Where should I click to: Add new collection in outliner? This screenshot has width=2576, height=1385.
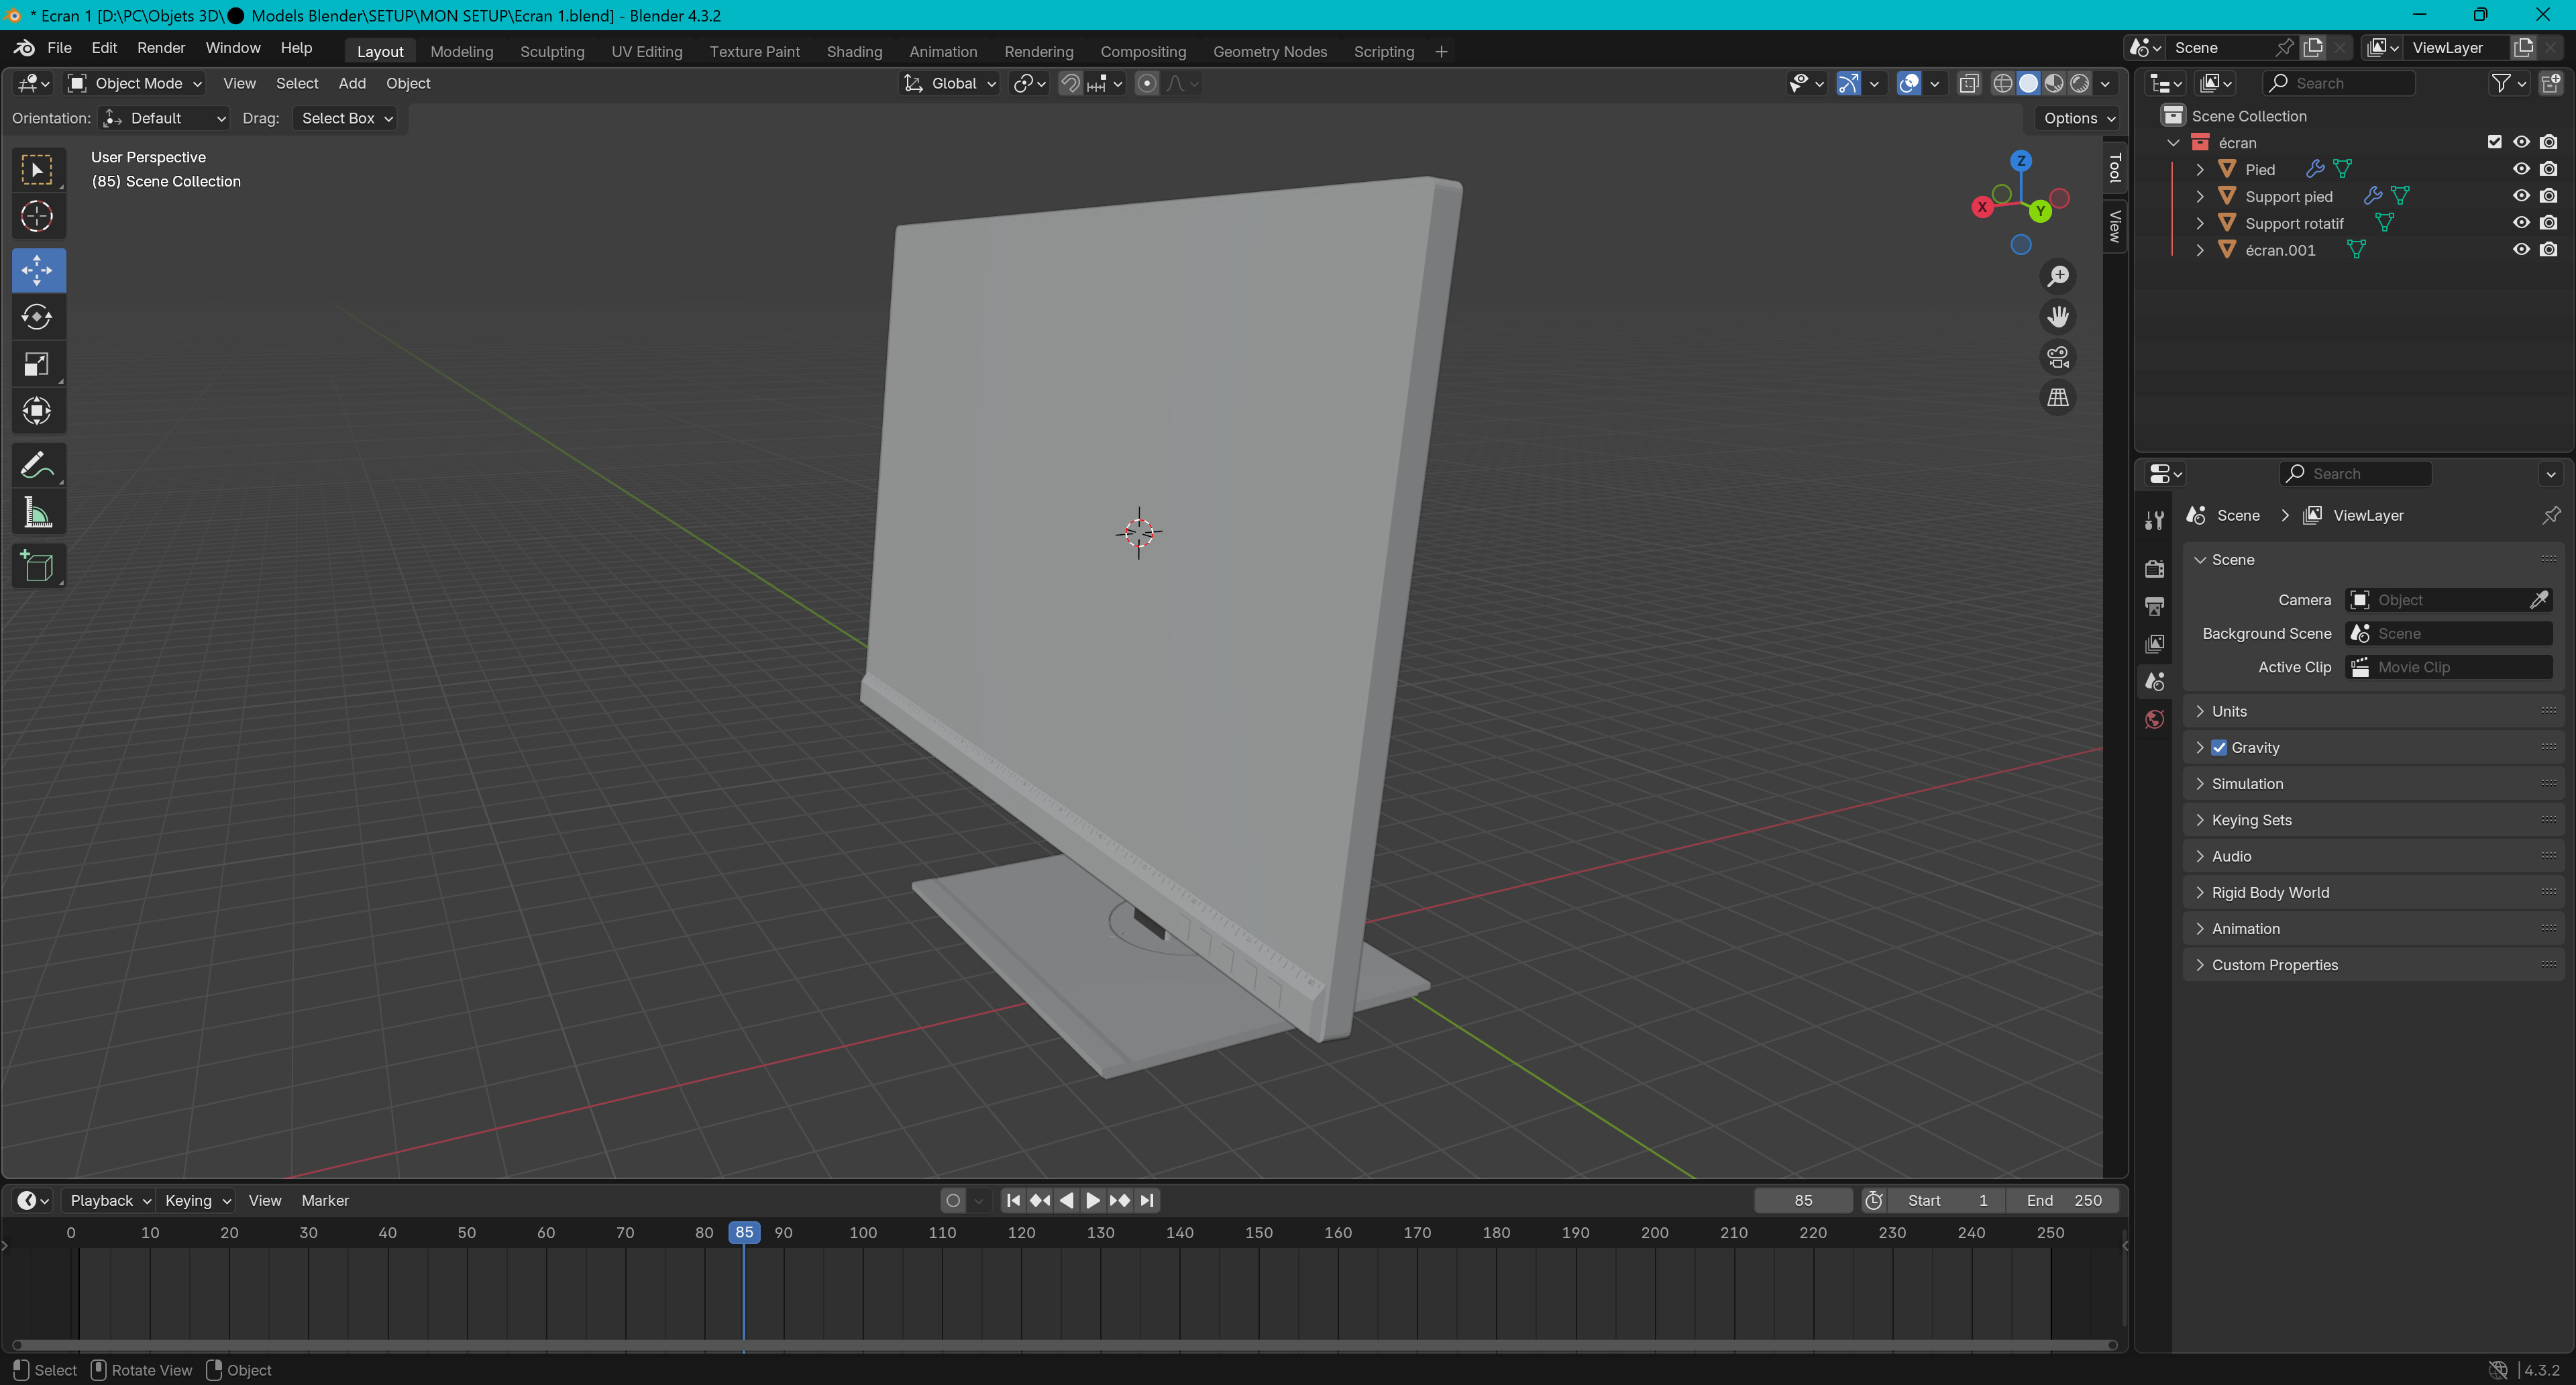click(2551, 83)
